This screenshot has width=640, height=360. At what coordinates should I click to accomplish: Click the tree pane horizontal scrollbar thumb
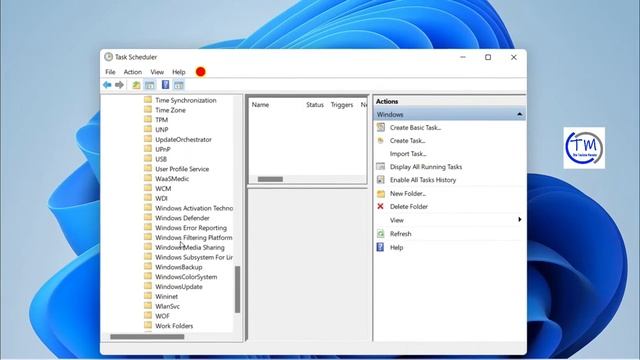147,337
